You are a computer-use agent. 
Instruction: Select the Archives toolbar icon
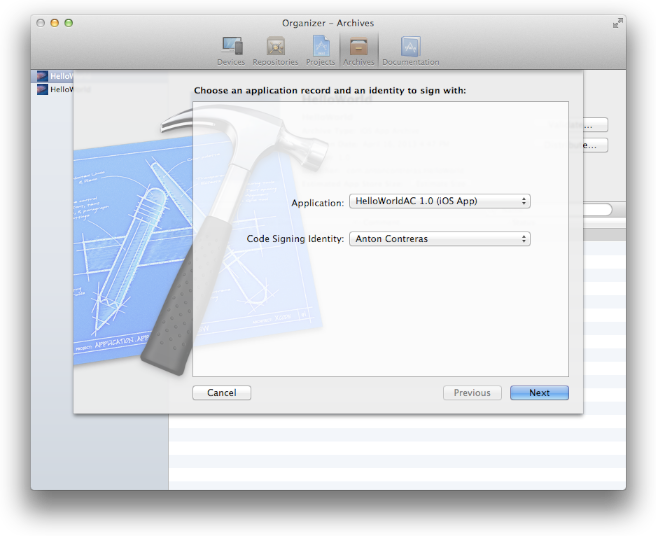(x=358, y=49)
